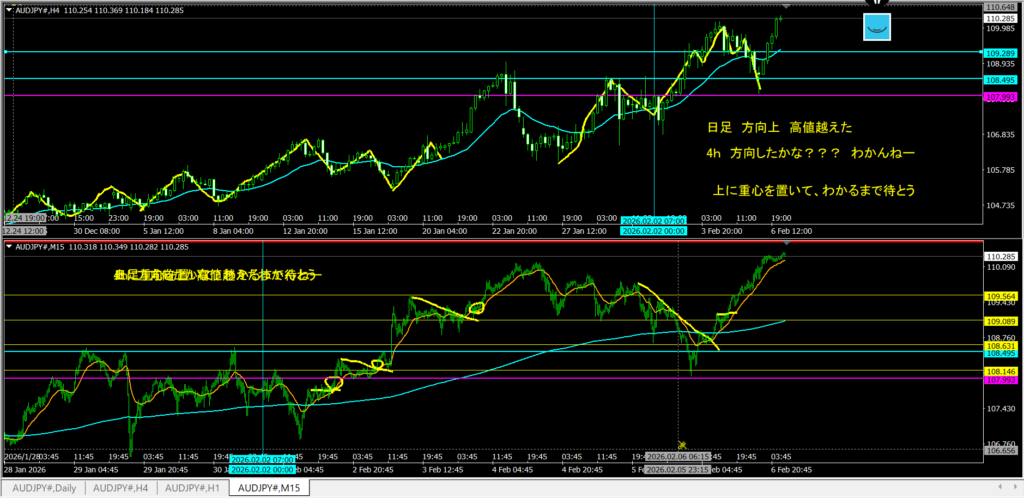Click the yellow X marker near bottom of M15 chart

[x=682, y=444]
